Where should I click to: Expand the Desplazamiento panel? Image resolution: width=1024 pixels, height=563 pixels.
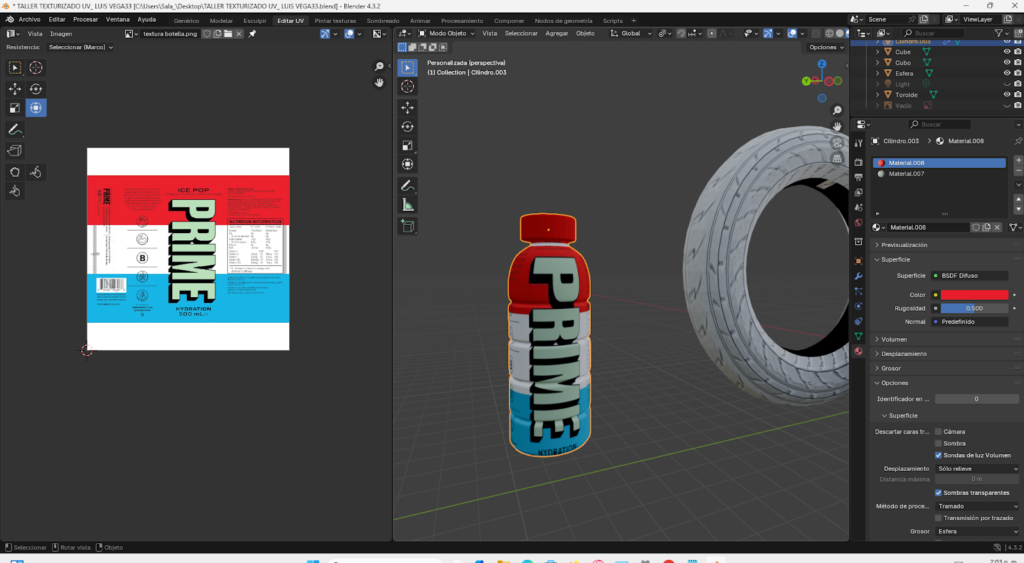point(946,354)
